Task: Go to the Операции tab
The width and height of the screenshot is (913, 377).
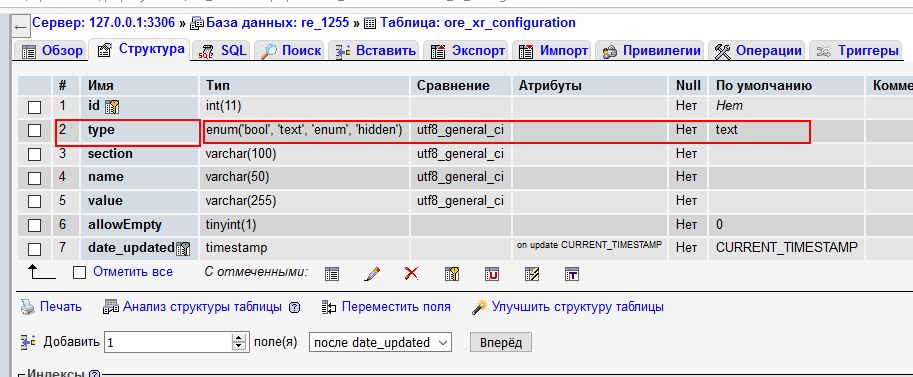Action: pos(758,51)
